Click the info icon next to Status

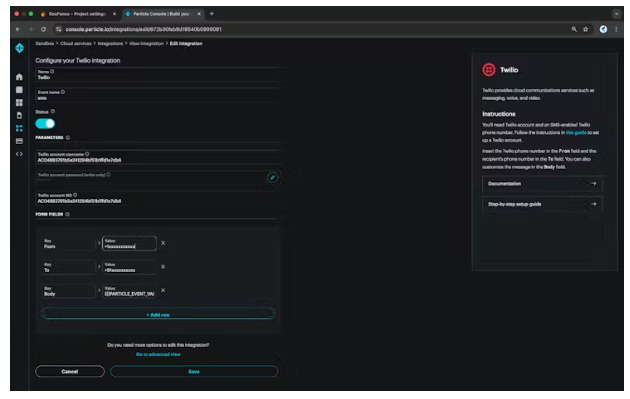tap(53, 111)
